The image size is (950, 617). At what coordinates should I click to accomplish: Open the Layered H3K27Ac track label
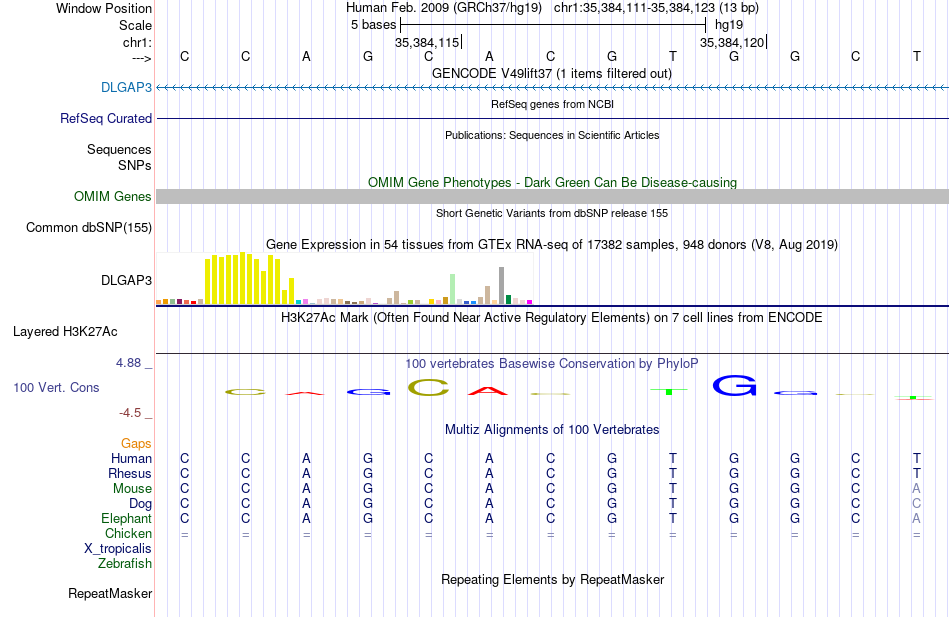pyautogui.click(x=65, y=332)
